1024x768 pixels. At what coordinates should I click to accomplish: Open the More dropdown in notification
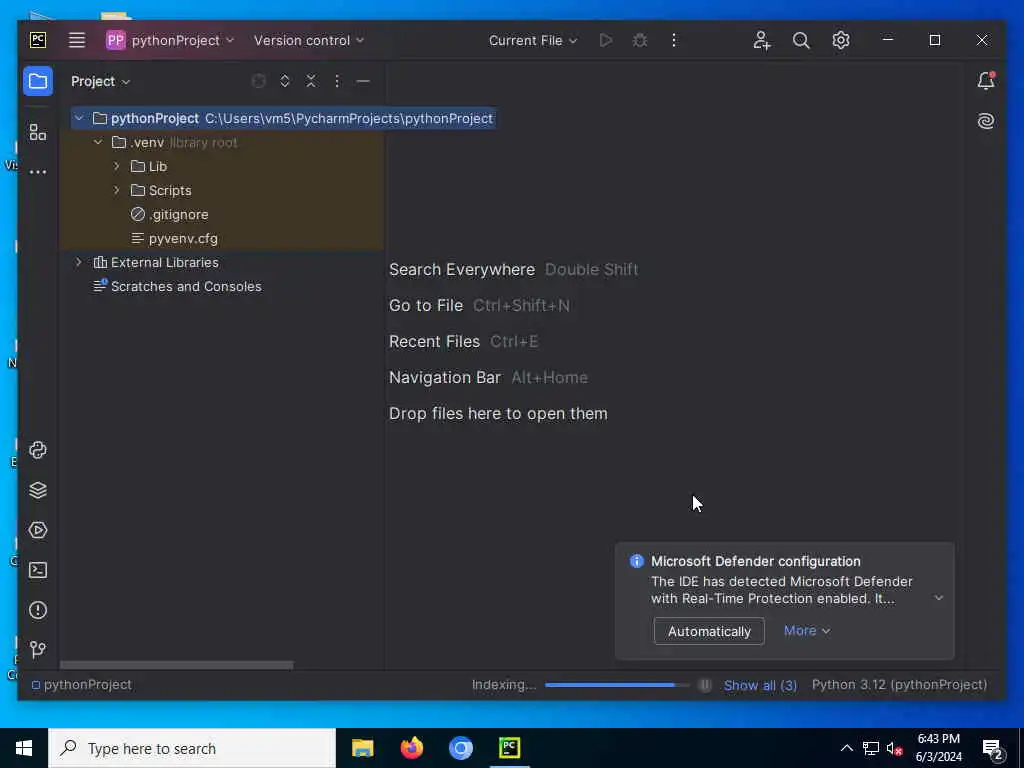(807, 631)
